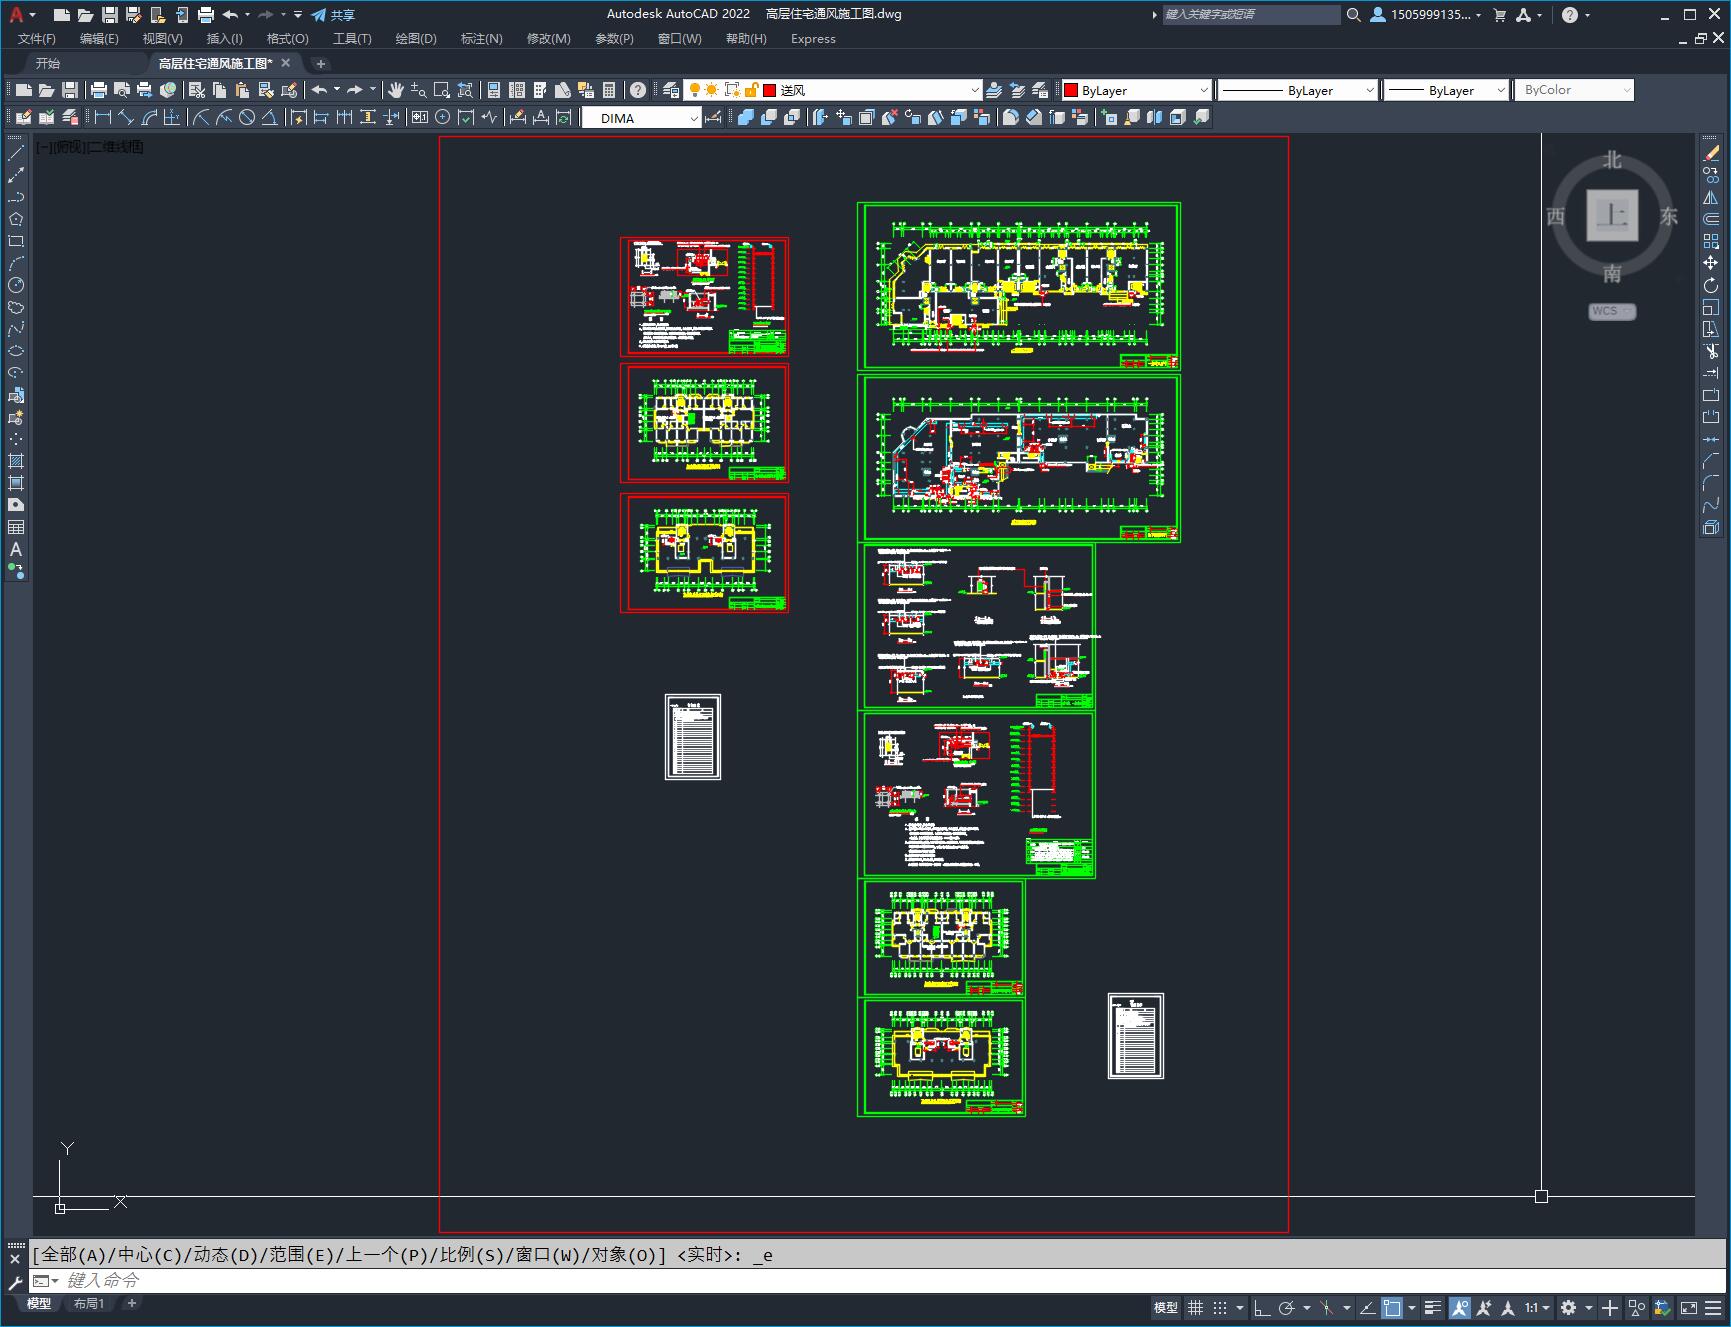Image resolution: width=1731 pixels, height=1327 pixels.
Task: Open the 标注(N) menu
Action: pyautogui.click(x=481, y=39)
